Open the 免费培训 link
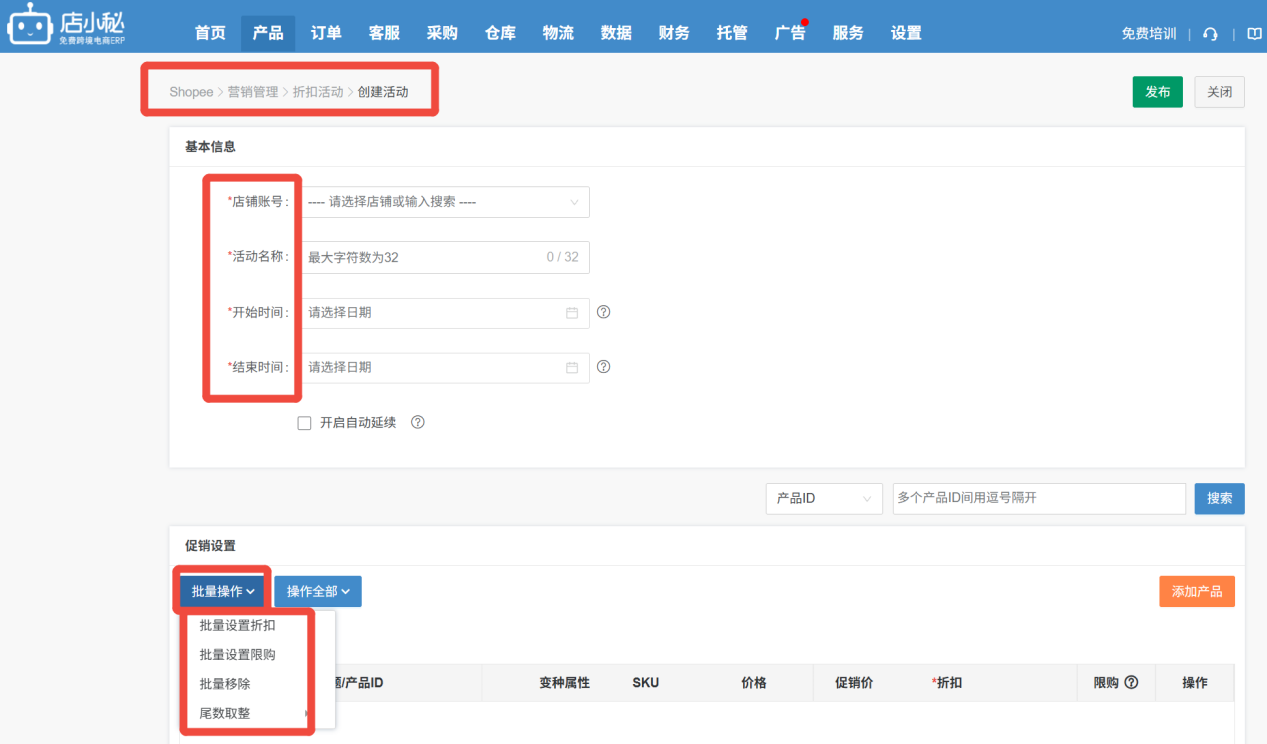This screenshot has height=744, width=1267. coord(1149,34)
